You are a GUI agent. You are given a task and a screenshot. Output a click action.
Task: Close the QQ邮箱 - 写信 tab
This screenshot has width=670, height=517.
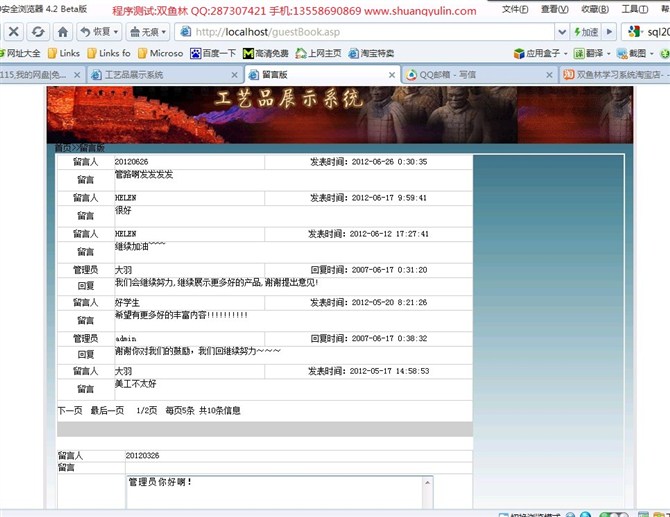[549, 75]
